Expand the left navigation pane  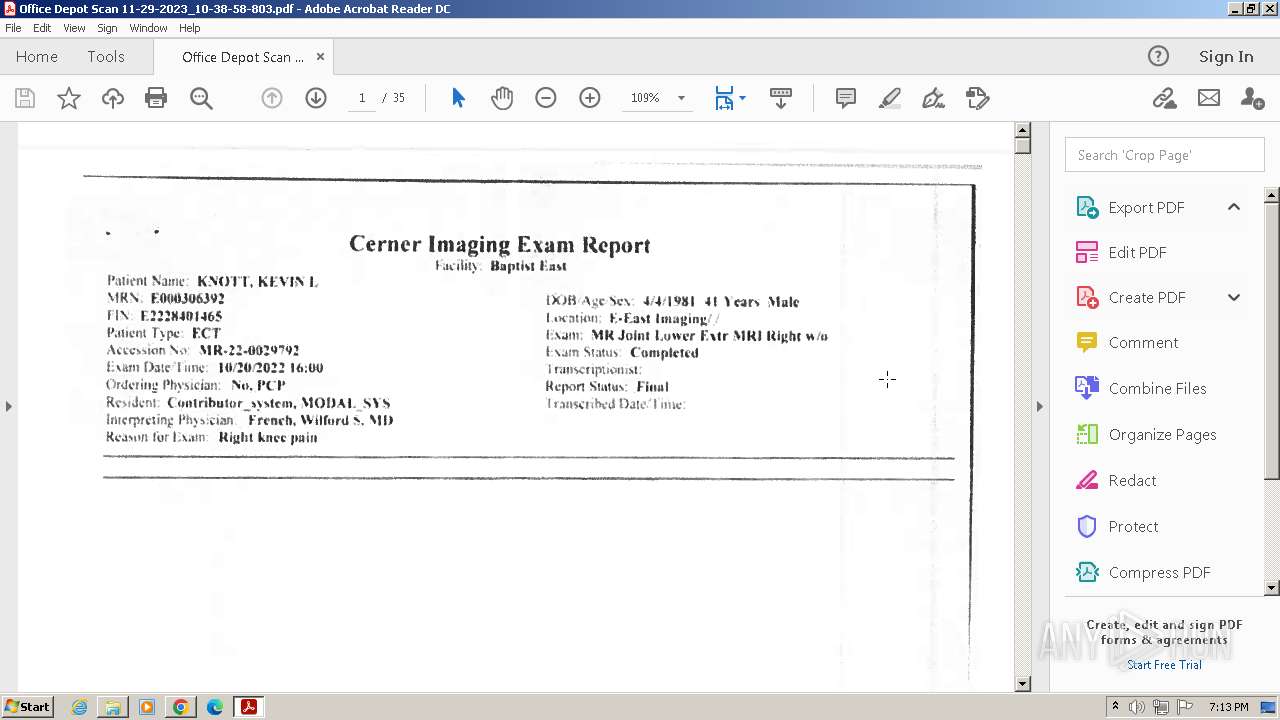8,406
